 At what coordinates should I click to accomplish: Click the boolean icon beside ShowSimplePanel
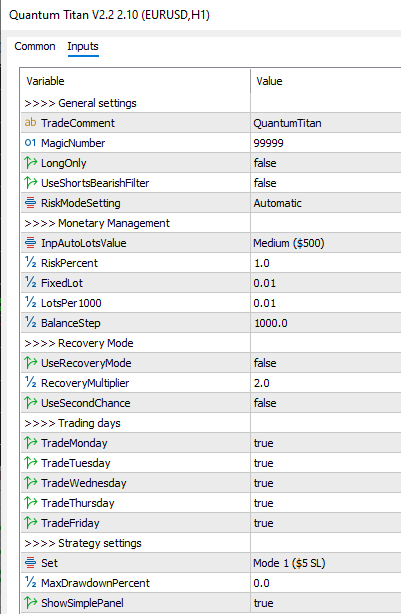tap(31, 602)
